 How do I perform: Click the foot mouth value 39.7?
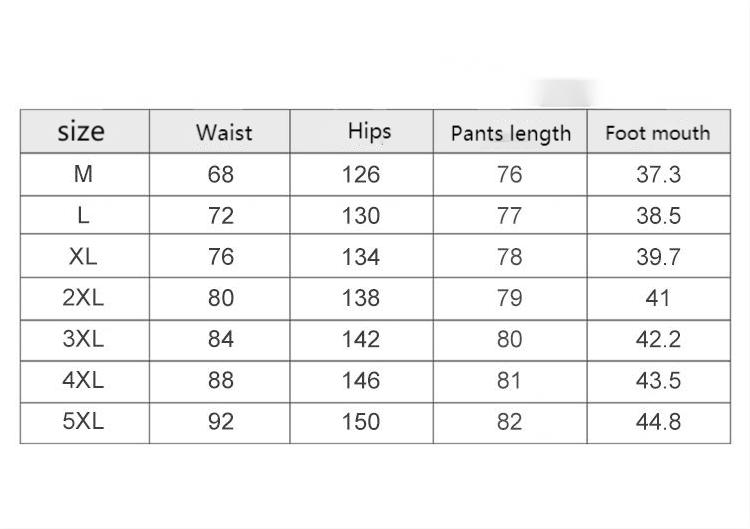pos(658,256)
